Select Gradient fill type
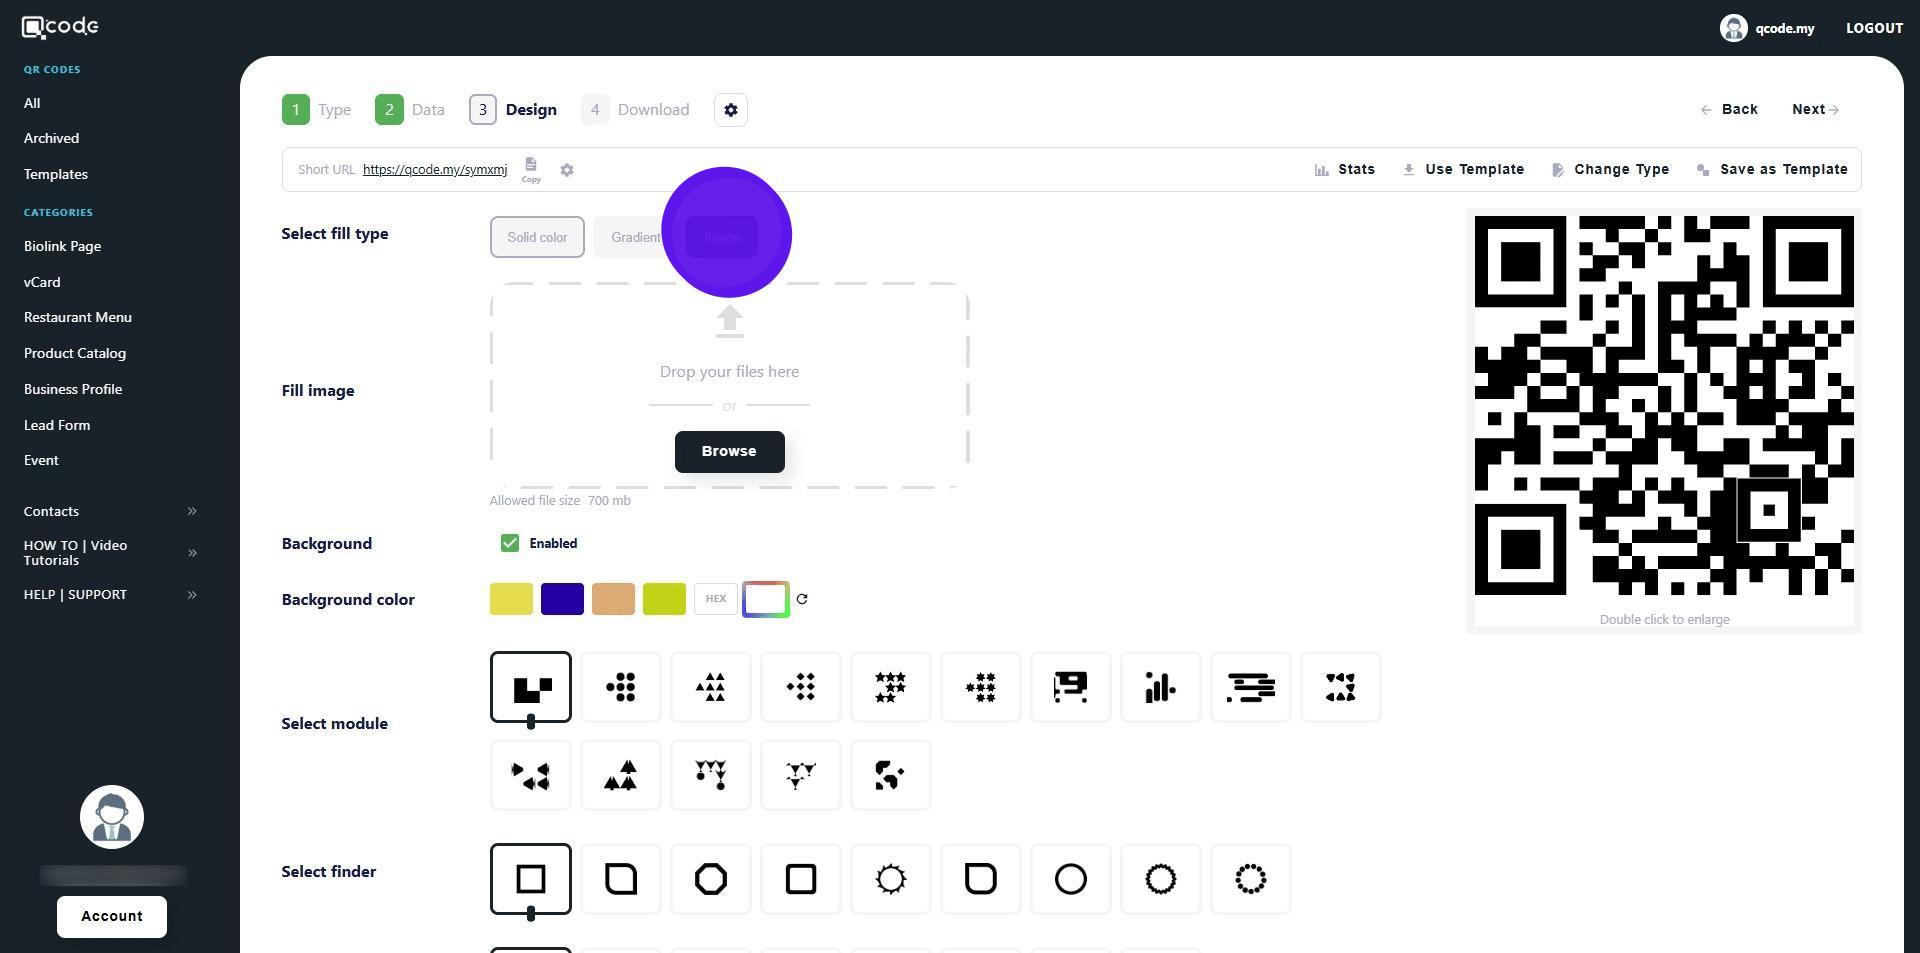This screenshot has width=1920, height=953. pos(636,237)
